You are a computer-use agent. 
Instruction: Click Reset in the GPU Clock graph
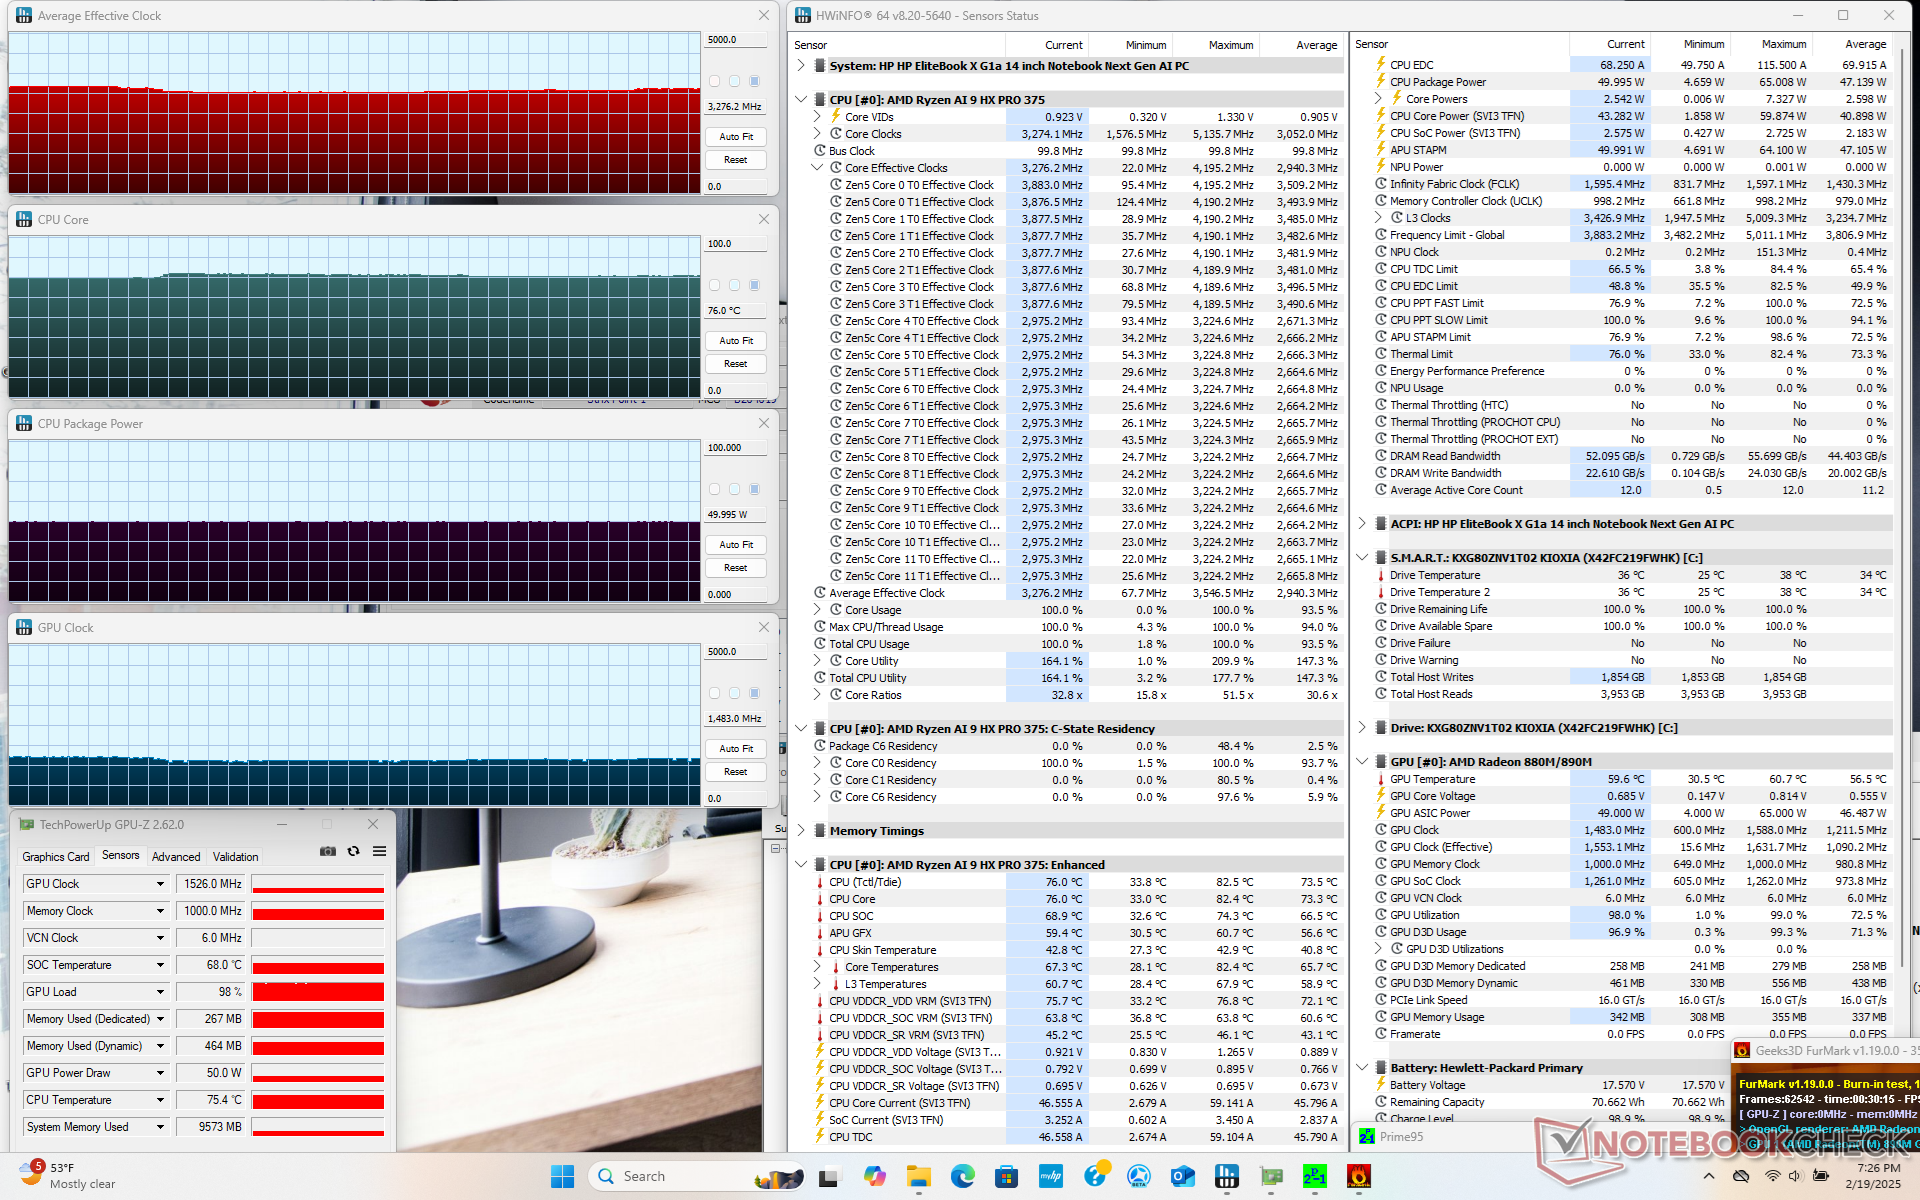tap(736, 772)
